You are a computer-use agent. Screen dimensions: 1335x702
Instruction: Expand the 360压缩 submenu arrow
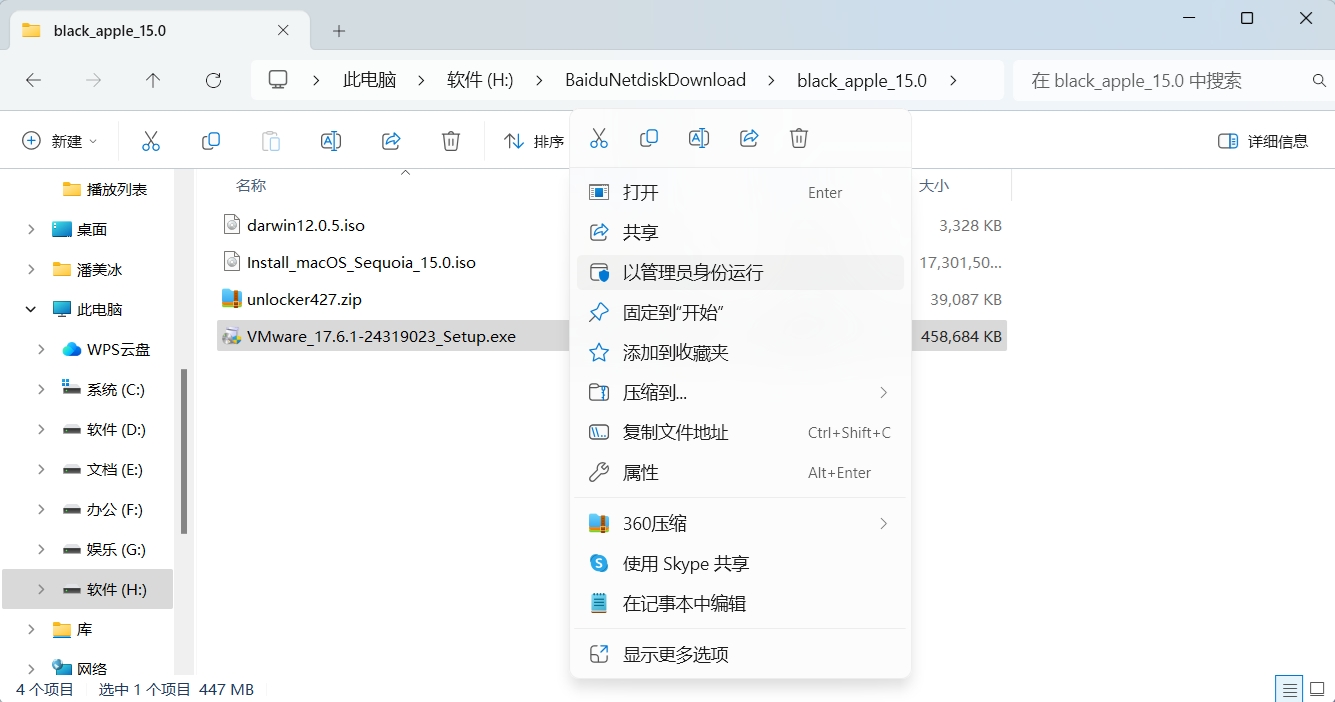(x=883, y=523)
